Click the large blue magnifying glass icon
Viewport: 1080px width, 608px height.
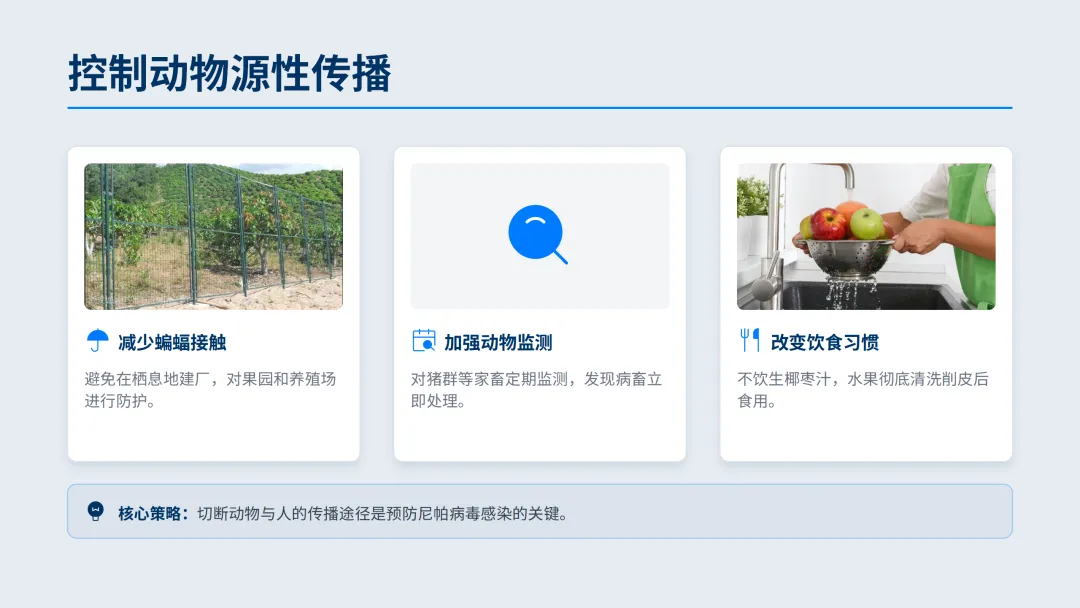click(x=538, y=235)
